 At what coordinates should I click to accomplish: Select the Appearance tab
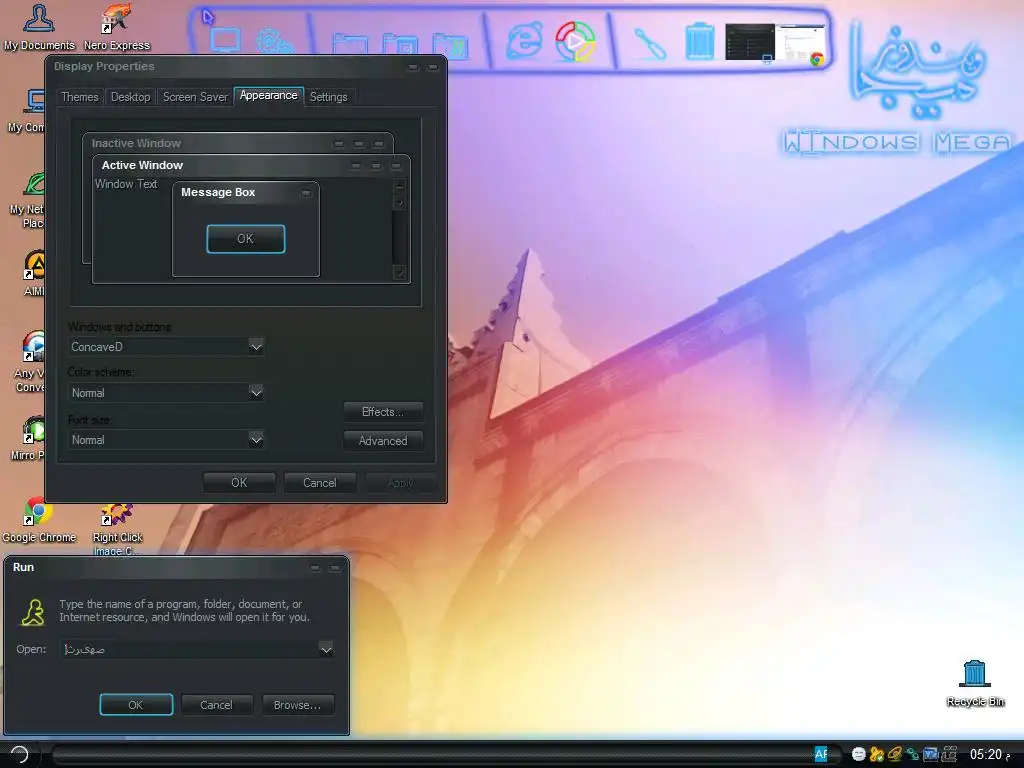(x=268, y=95)
